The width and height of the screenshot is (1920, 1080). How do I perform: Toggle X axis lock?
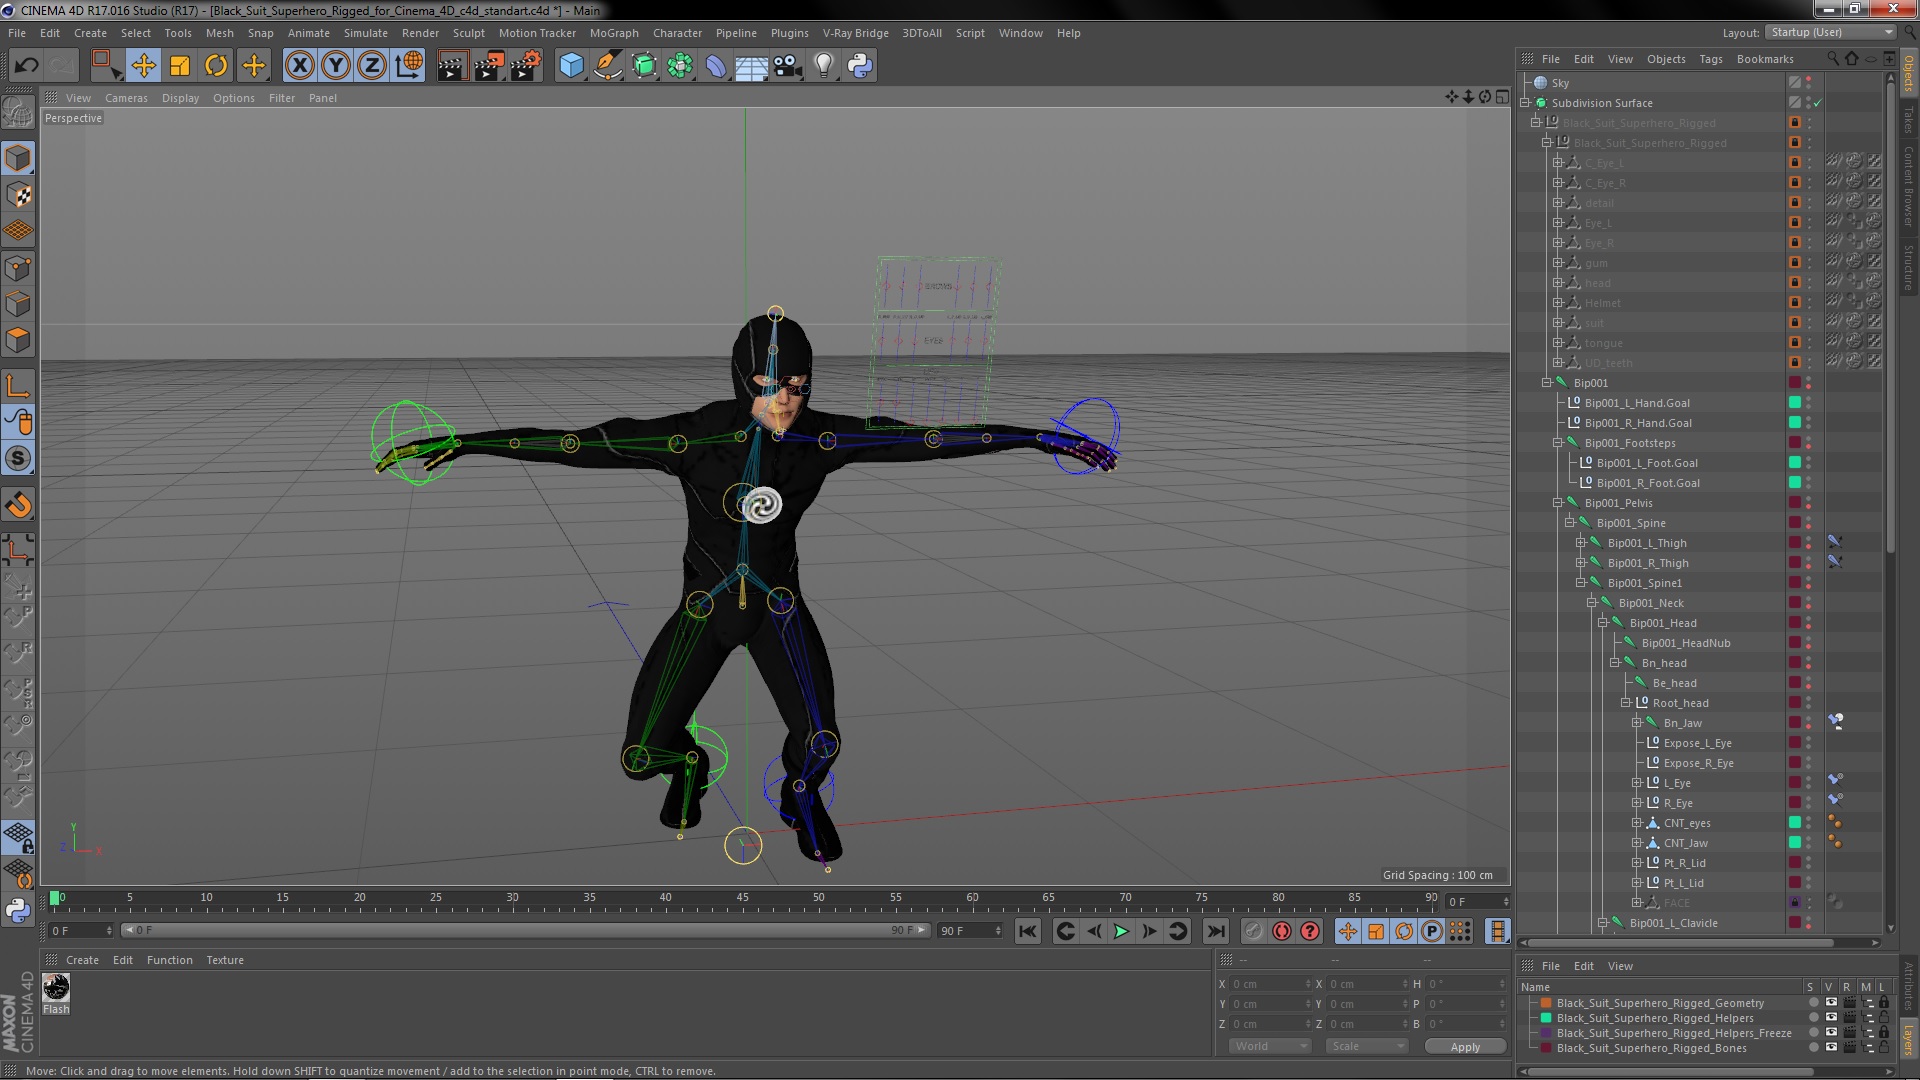point(299,66)
